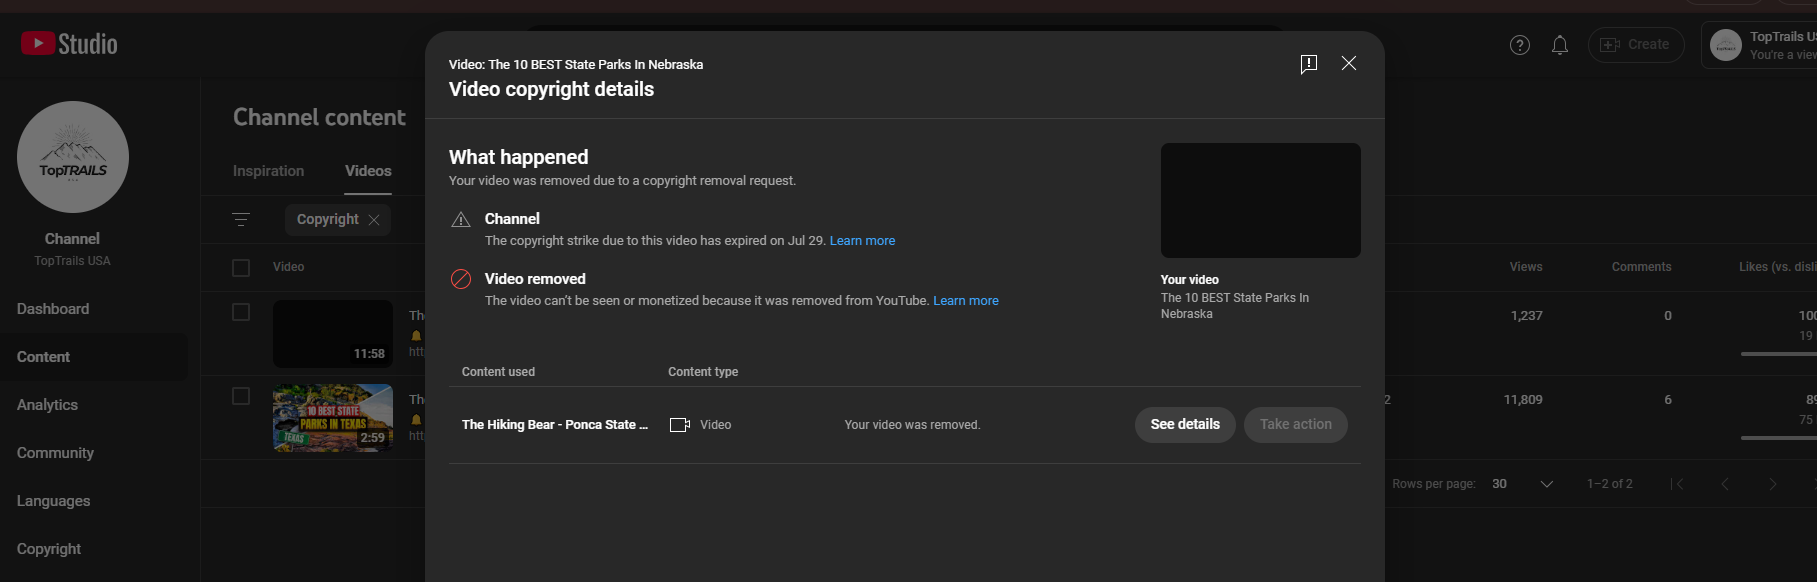Click the Content type column header

[703, 372]
